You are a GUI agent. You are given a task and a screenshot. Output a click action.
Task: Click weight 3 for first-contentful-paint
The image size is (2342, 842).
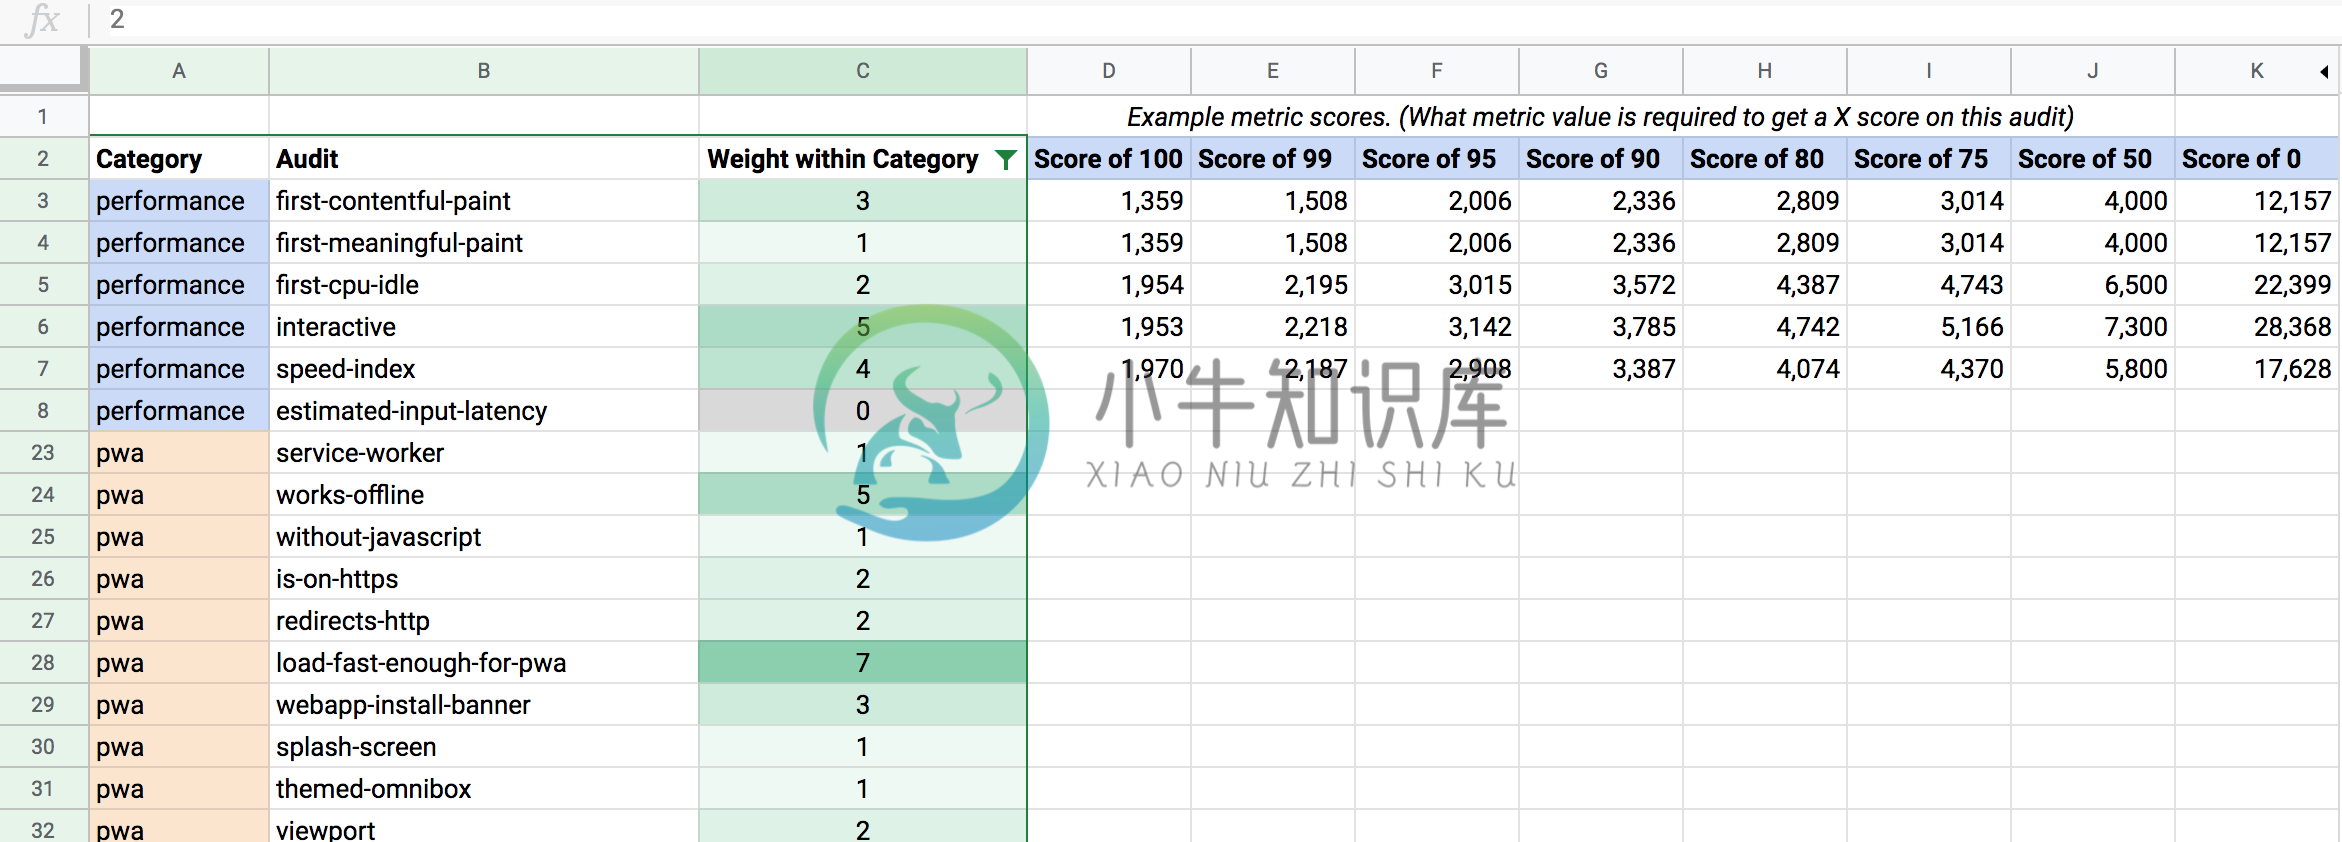click(863, 201)
